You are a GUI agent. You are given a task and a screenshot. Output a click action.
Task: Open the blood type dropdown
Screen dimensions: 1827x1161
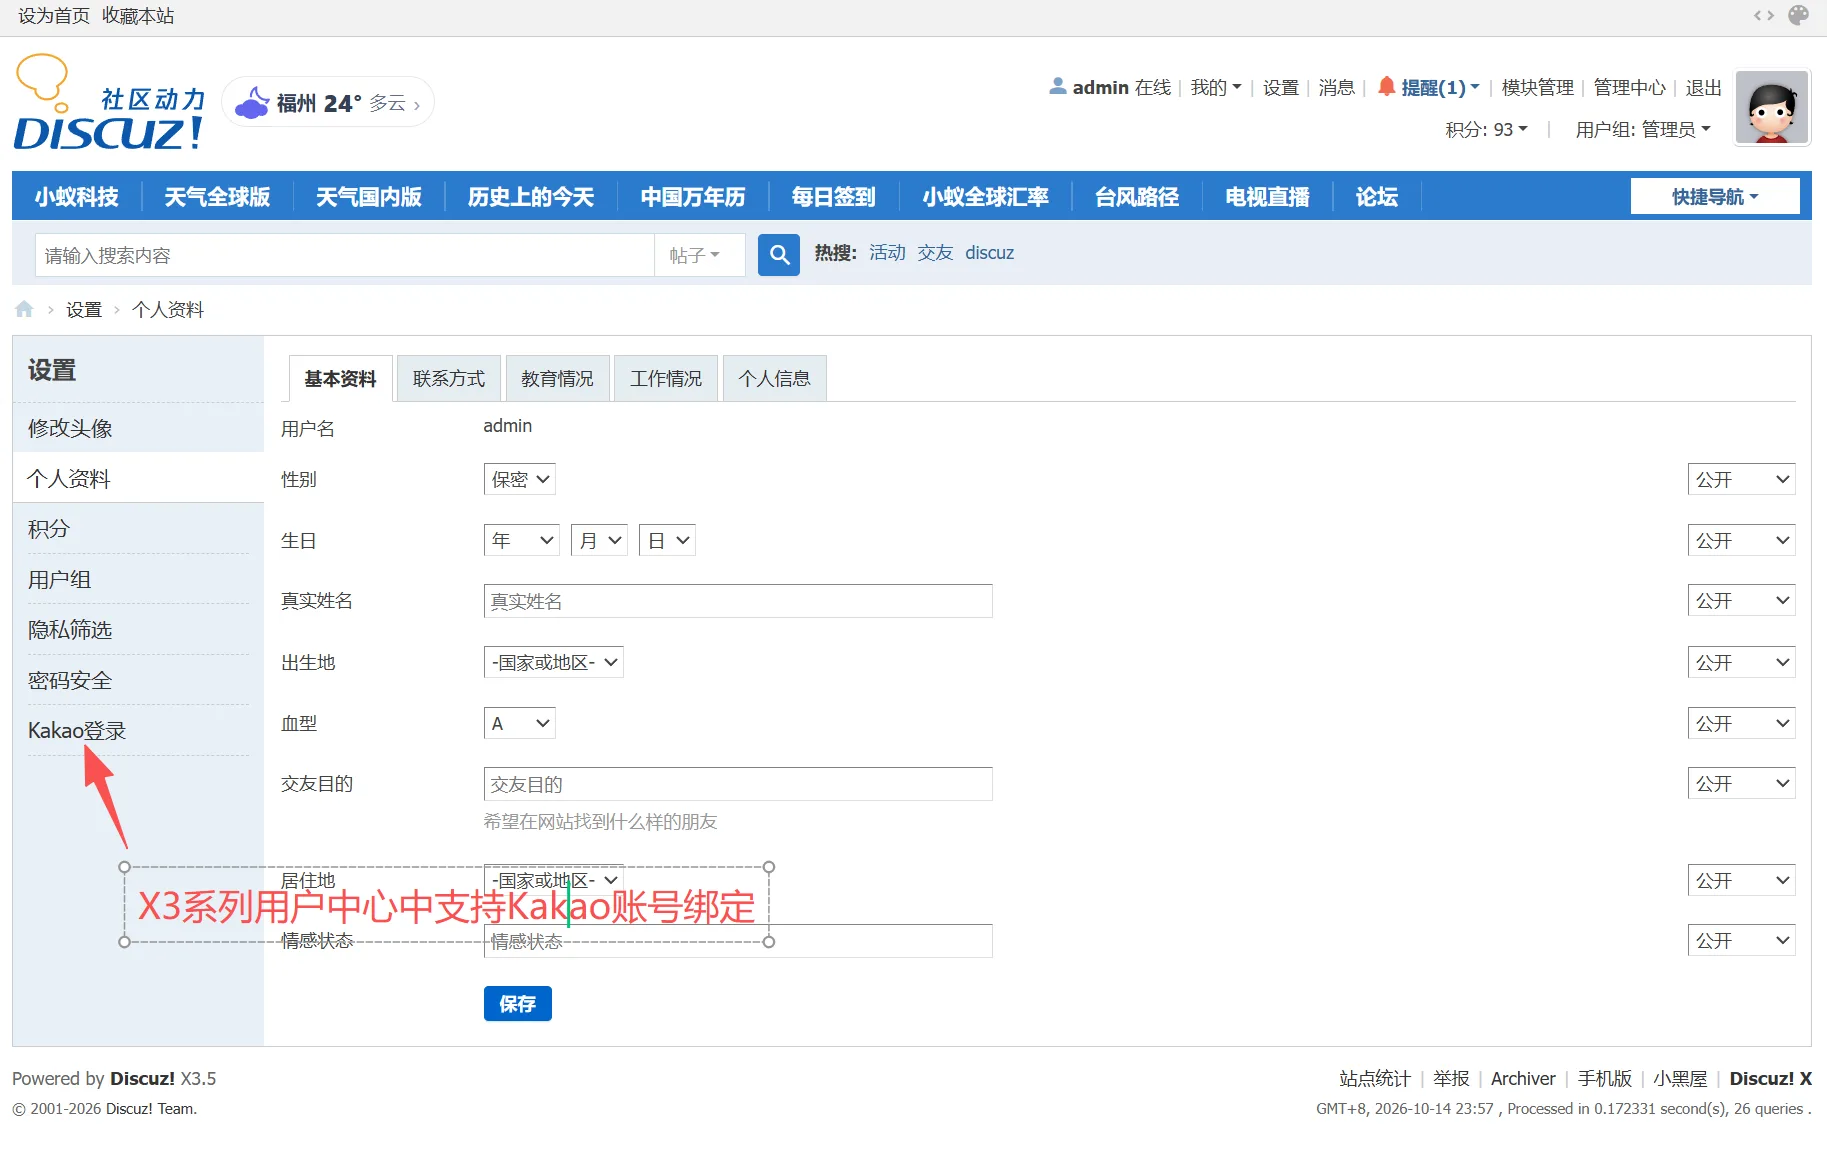pos(520,723)
